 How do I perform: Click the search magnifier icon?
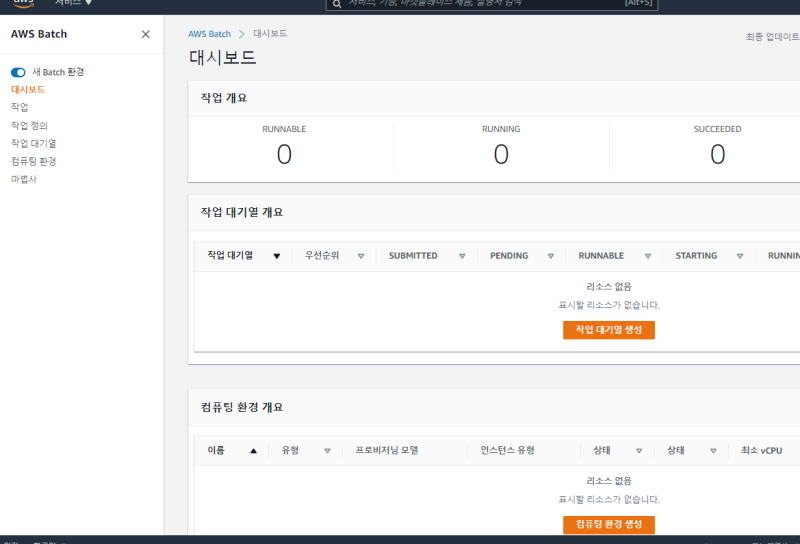(x=337, y=4)
